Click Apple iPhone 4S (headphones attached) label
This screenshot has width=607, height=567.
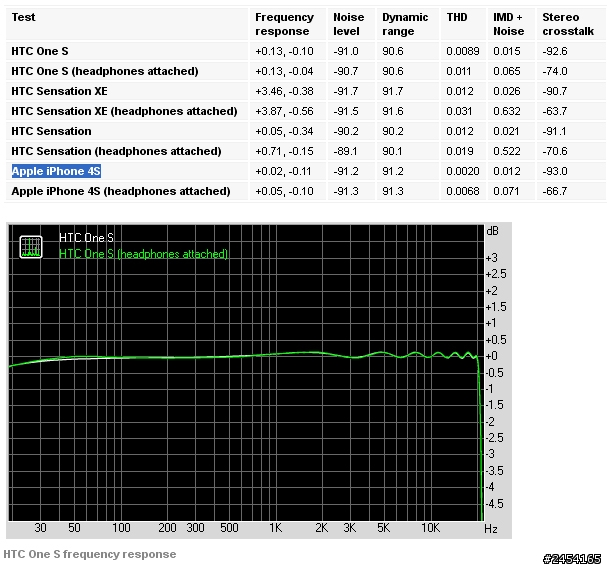121,191
